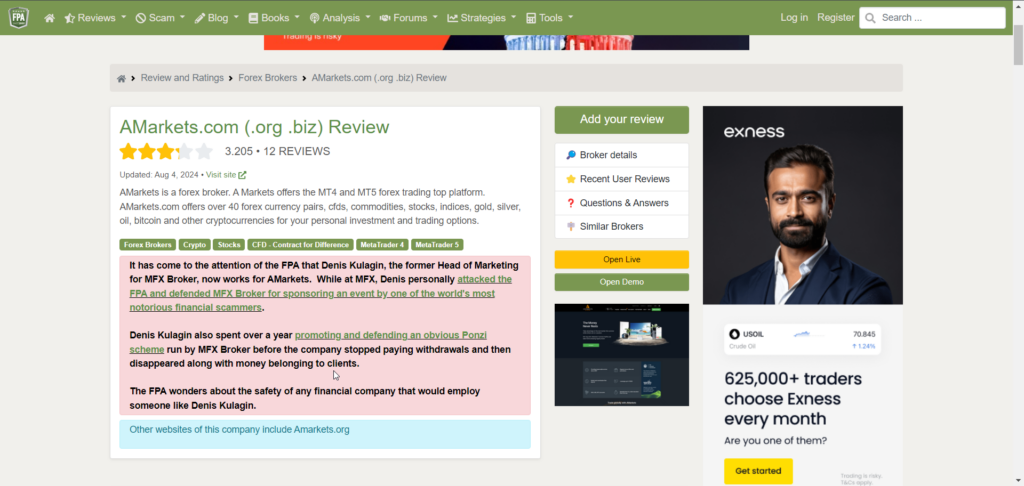Viewport: 1024px width, 486px height.
Task: Select the MetaTrader 4 tag
Action: point(383,245)
